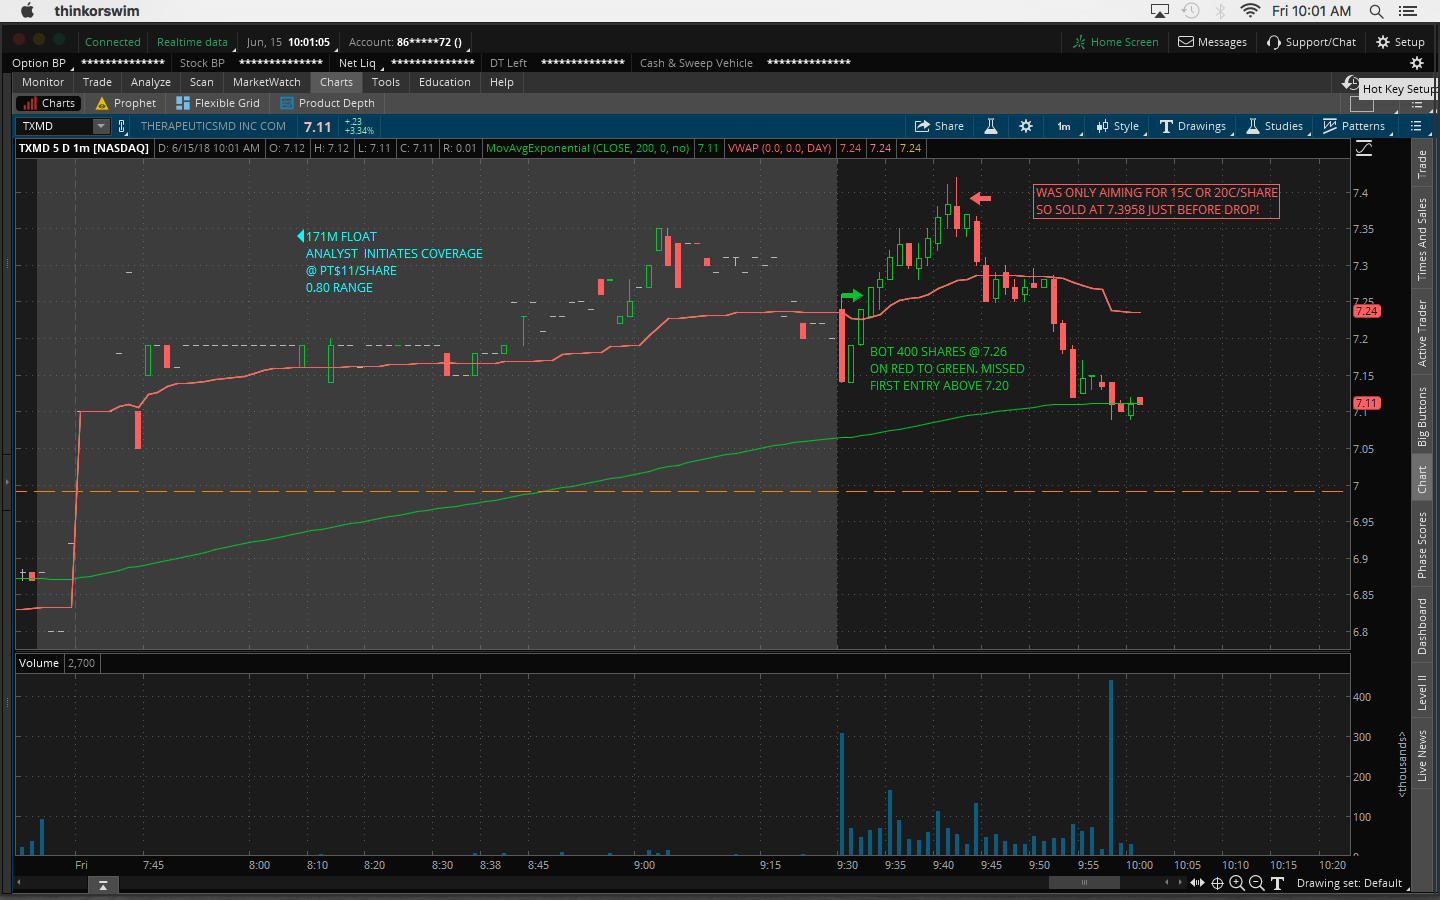Open macOS Wi-Fi menu
The image size is (1440, 900).
click(x=1250, y=11)
